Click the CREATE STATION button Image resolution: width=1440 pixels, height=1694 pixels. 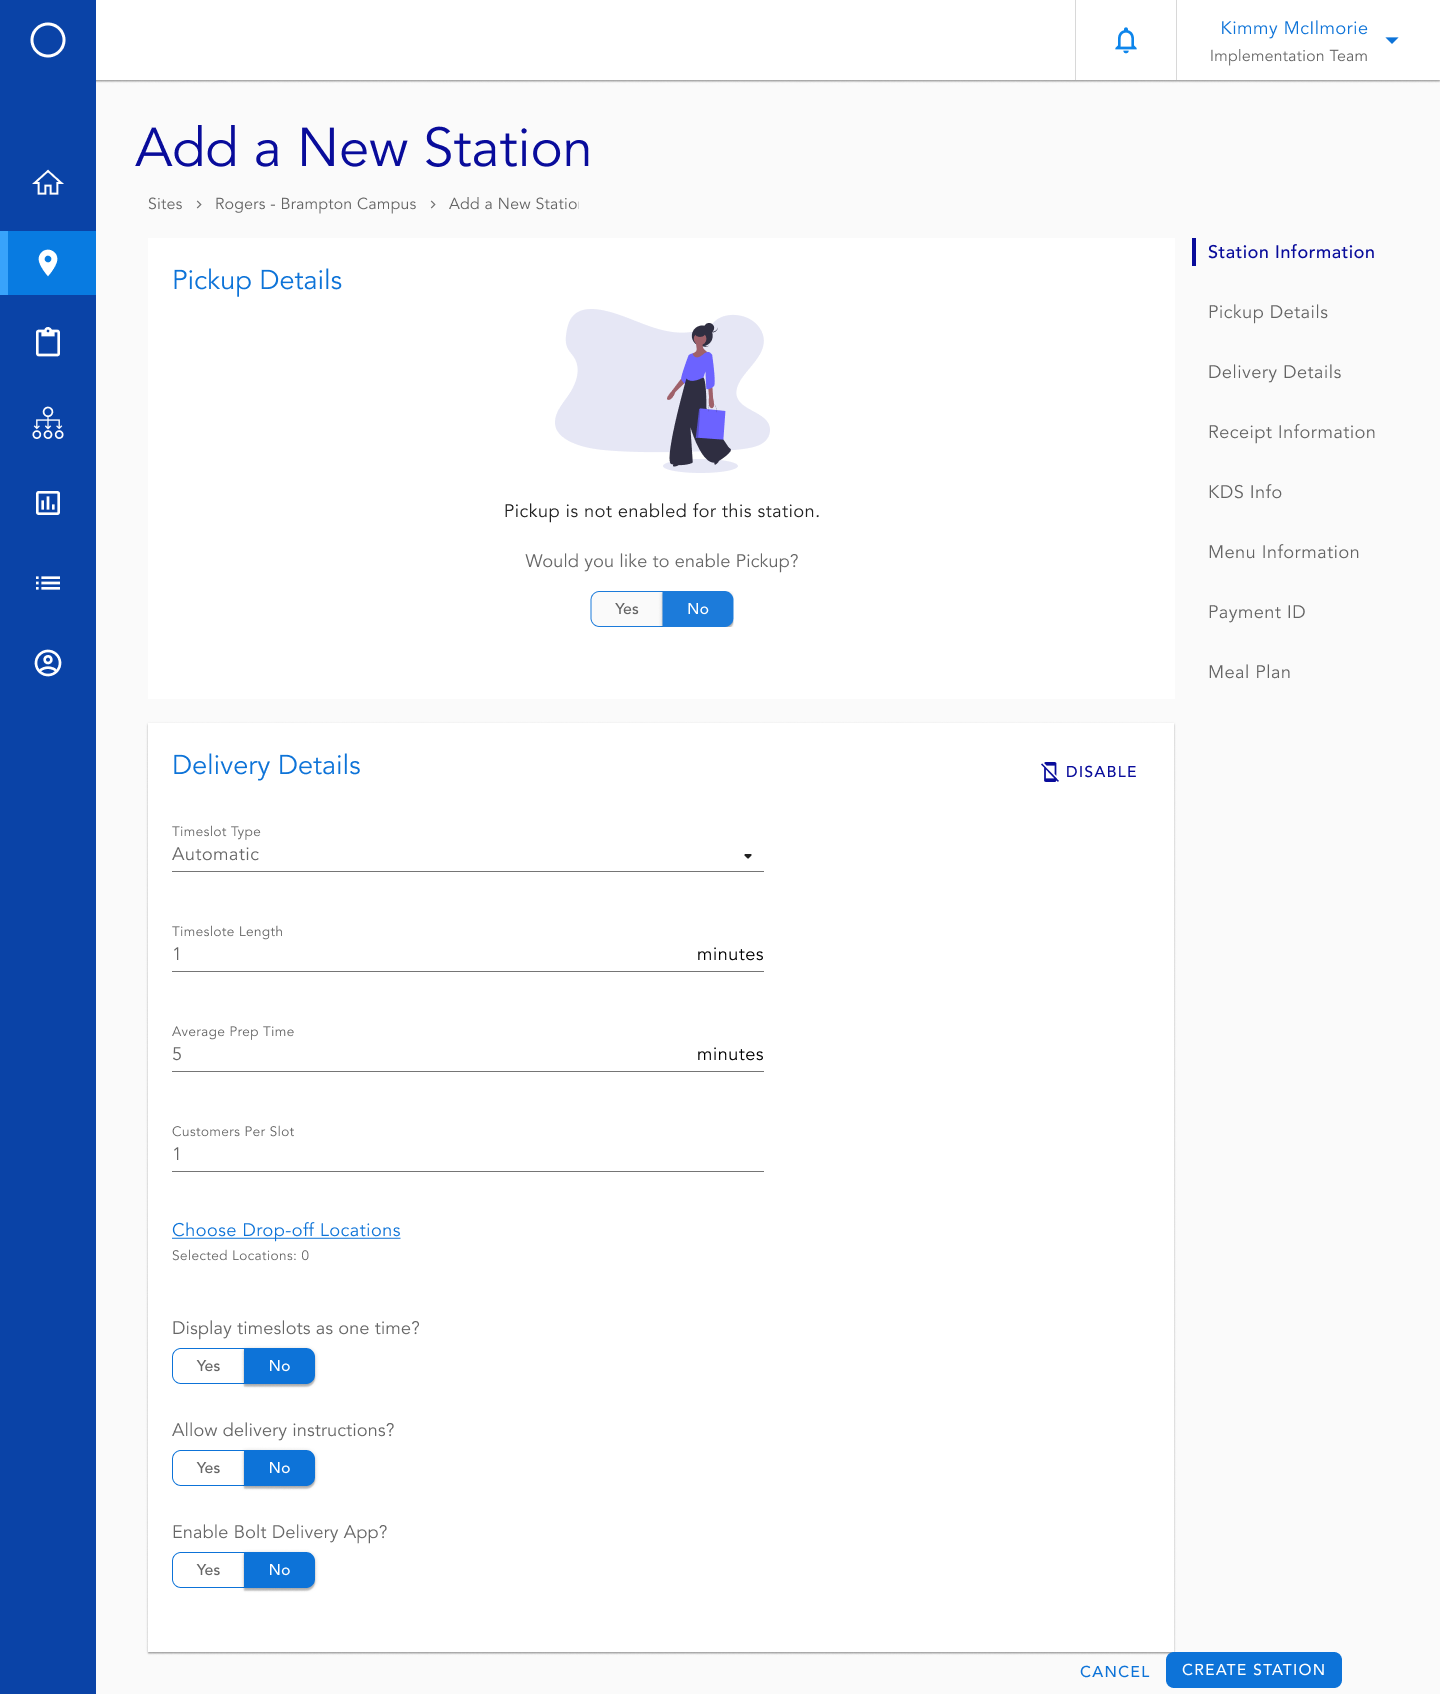coord(1254,1670)
